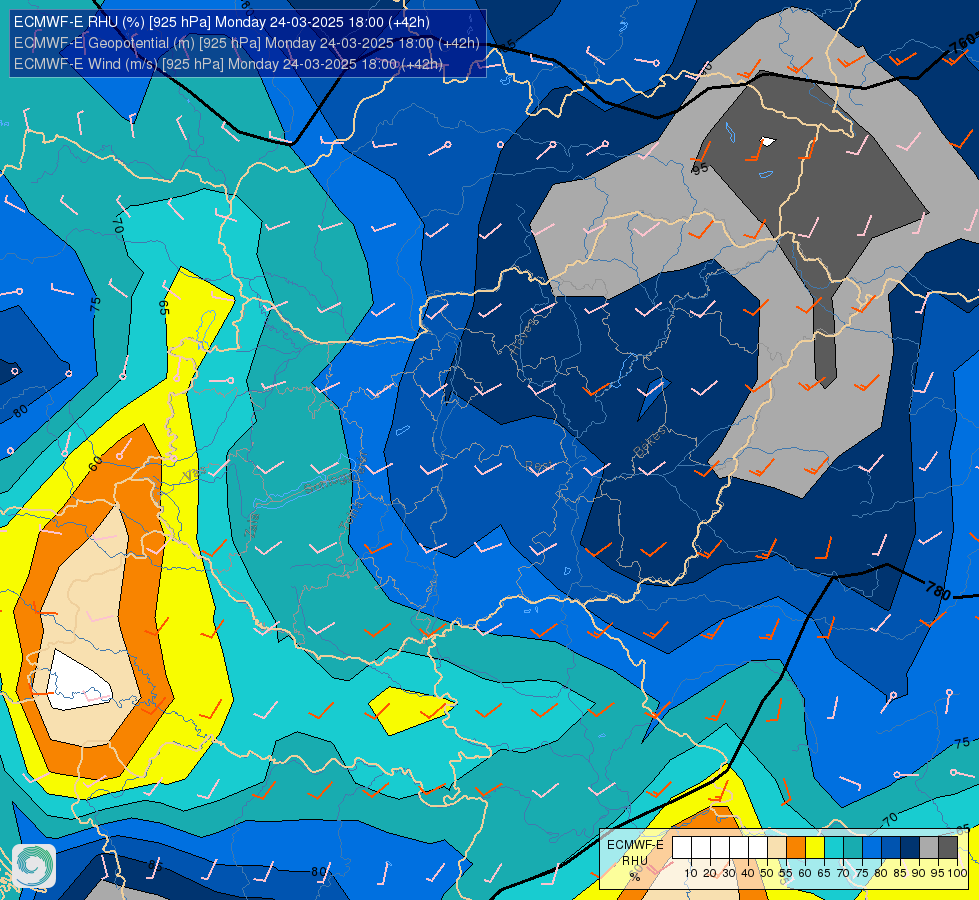Click the 'Pest' county label on the map
Image resolution: width=979 pixels, height=900 pixels.
pyautogui.click(x=539, y=465)
